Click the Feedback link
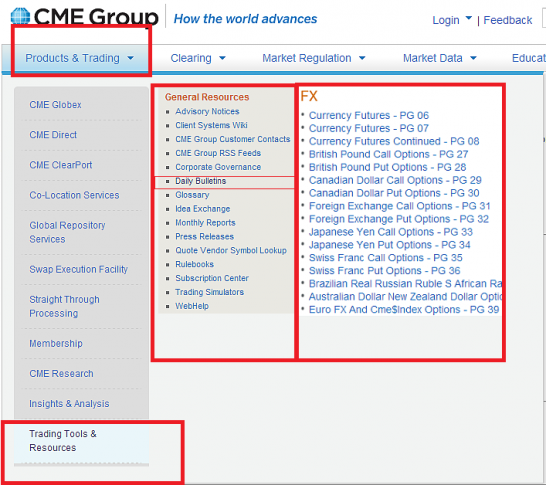The height and width of the screenshot is (485, 546). tap(508, 20)
